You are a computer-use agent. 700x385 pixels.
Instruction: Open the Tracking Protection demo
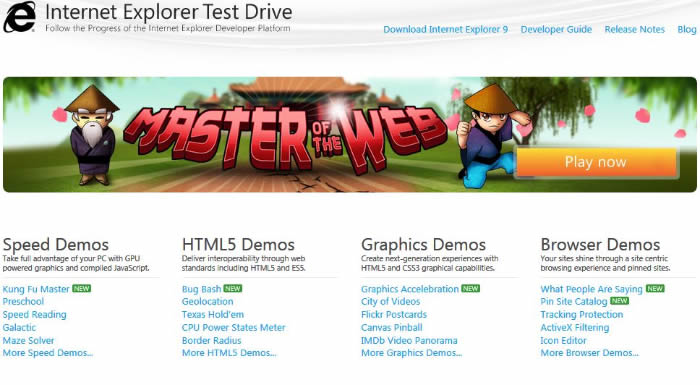[582, 314]
